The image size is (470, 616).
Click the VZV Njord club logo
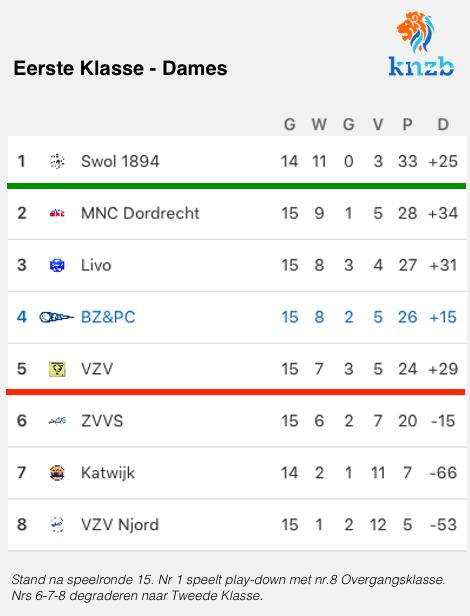(x=57, y=524)
